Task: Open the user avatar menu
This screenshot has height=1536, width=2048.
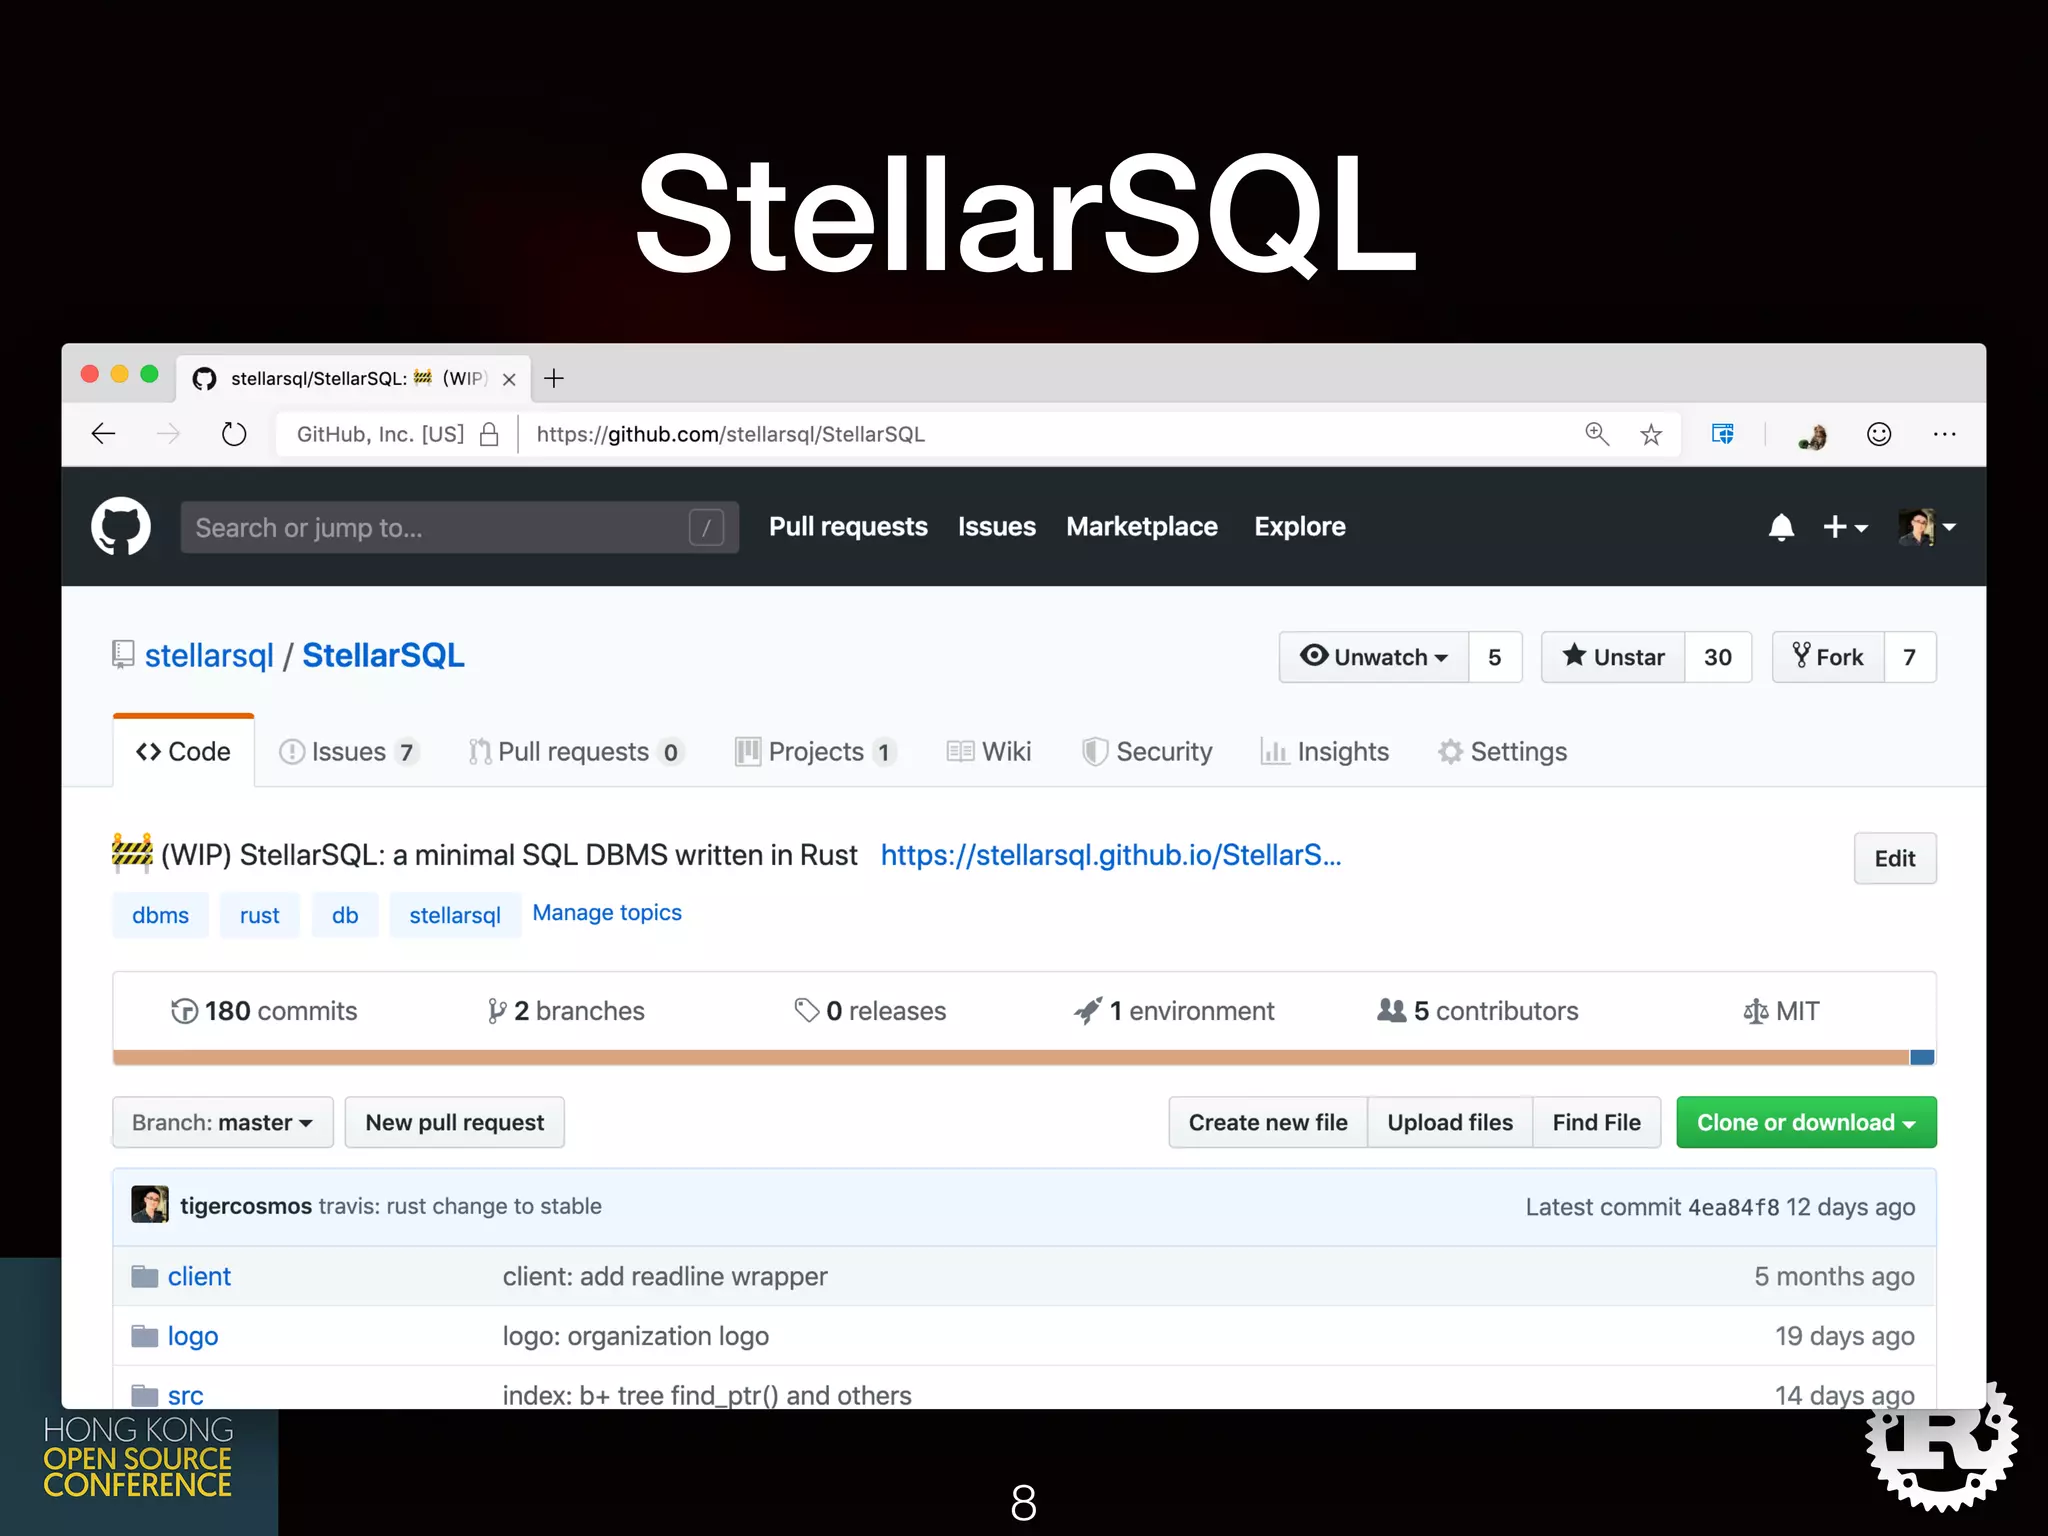Action: 1927,527
